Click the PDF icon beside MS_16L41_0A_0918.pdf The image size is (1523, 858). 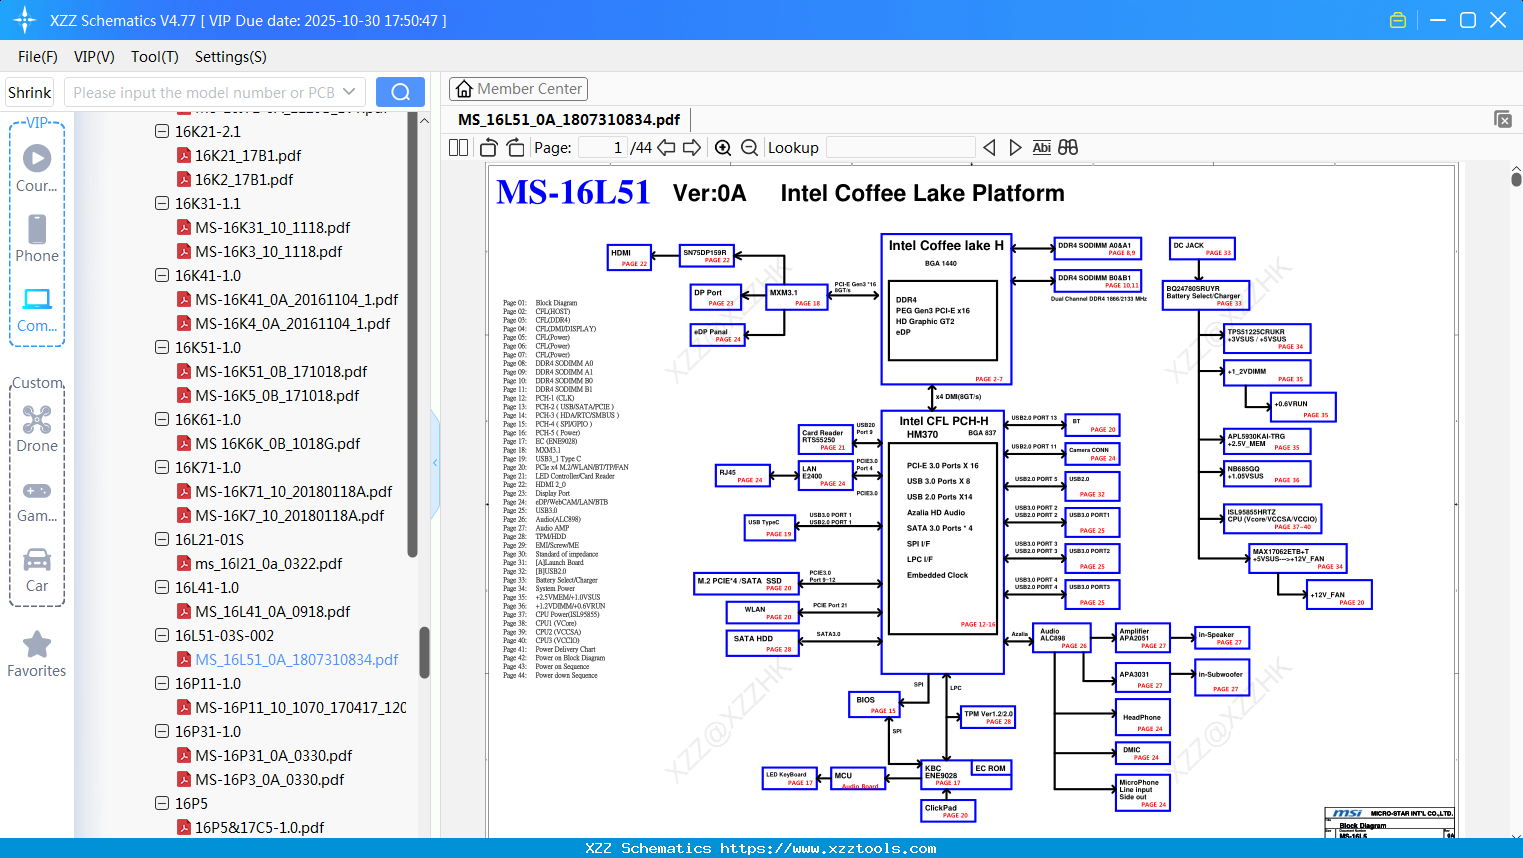coord(184,611)
